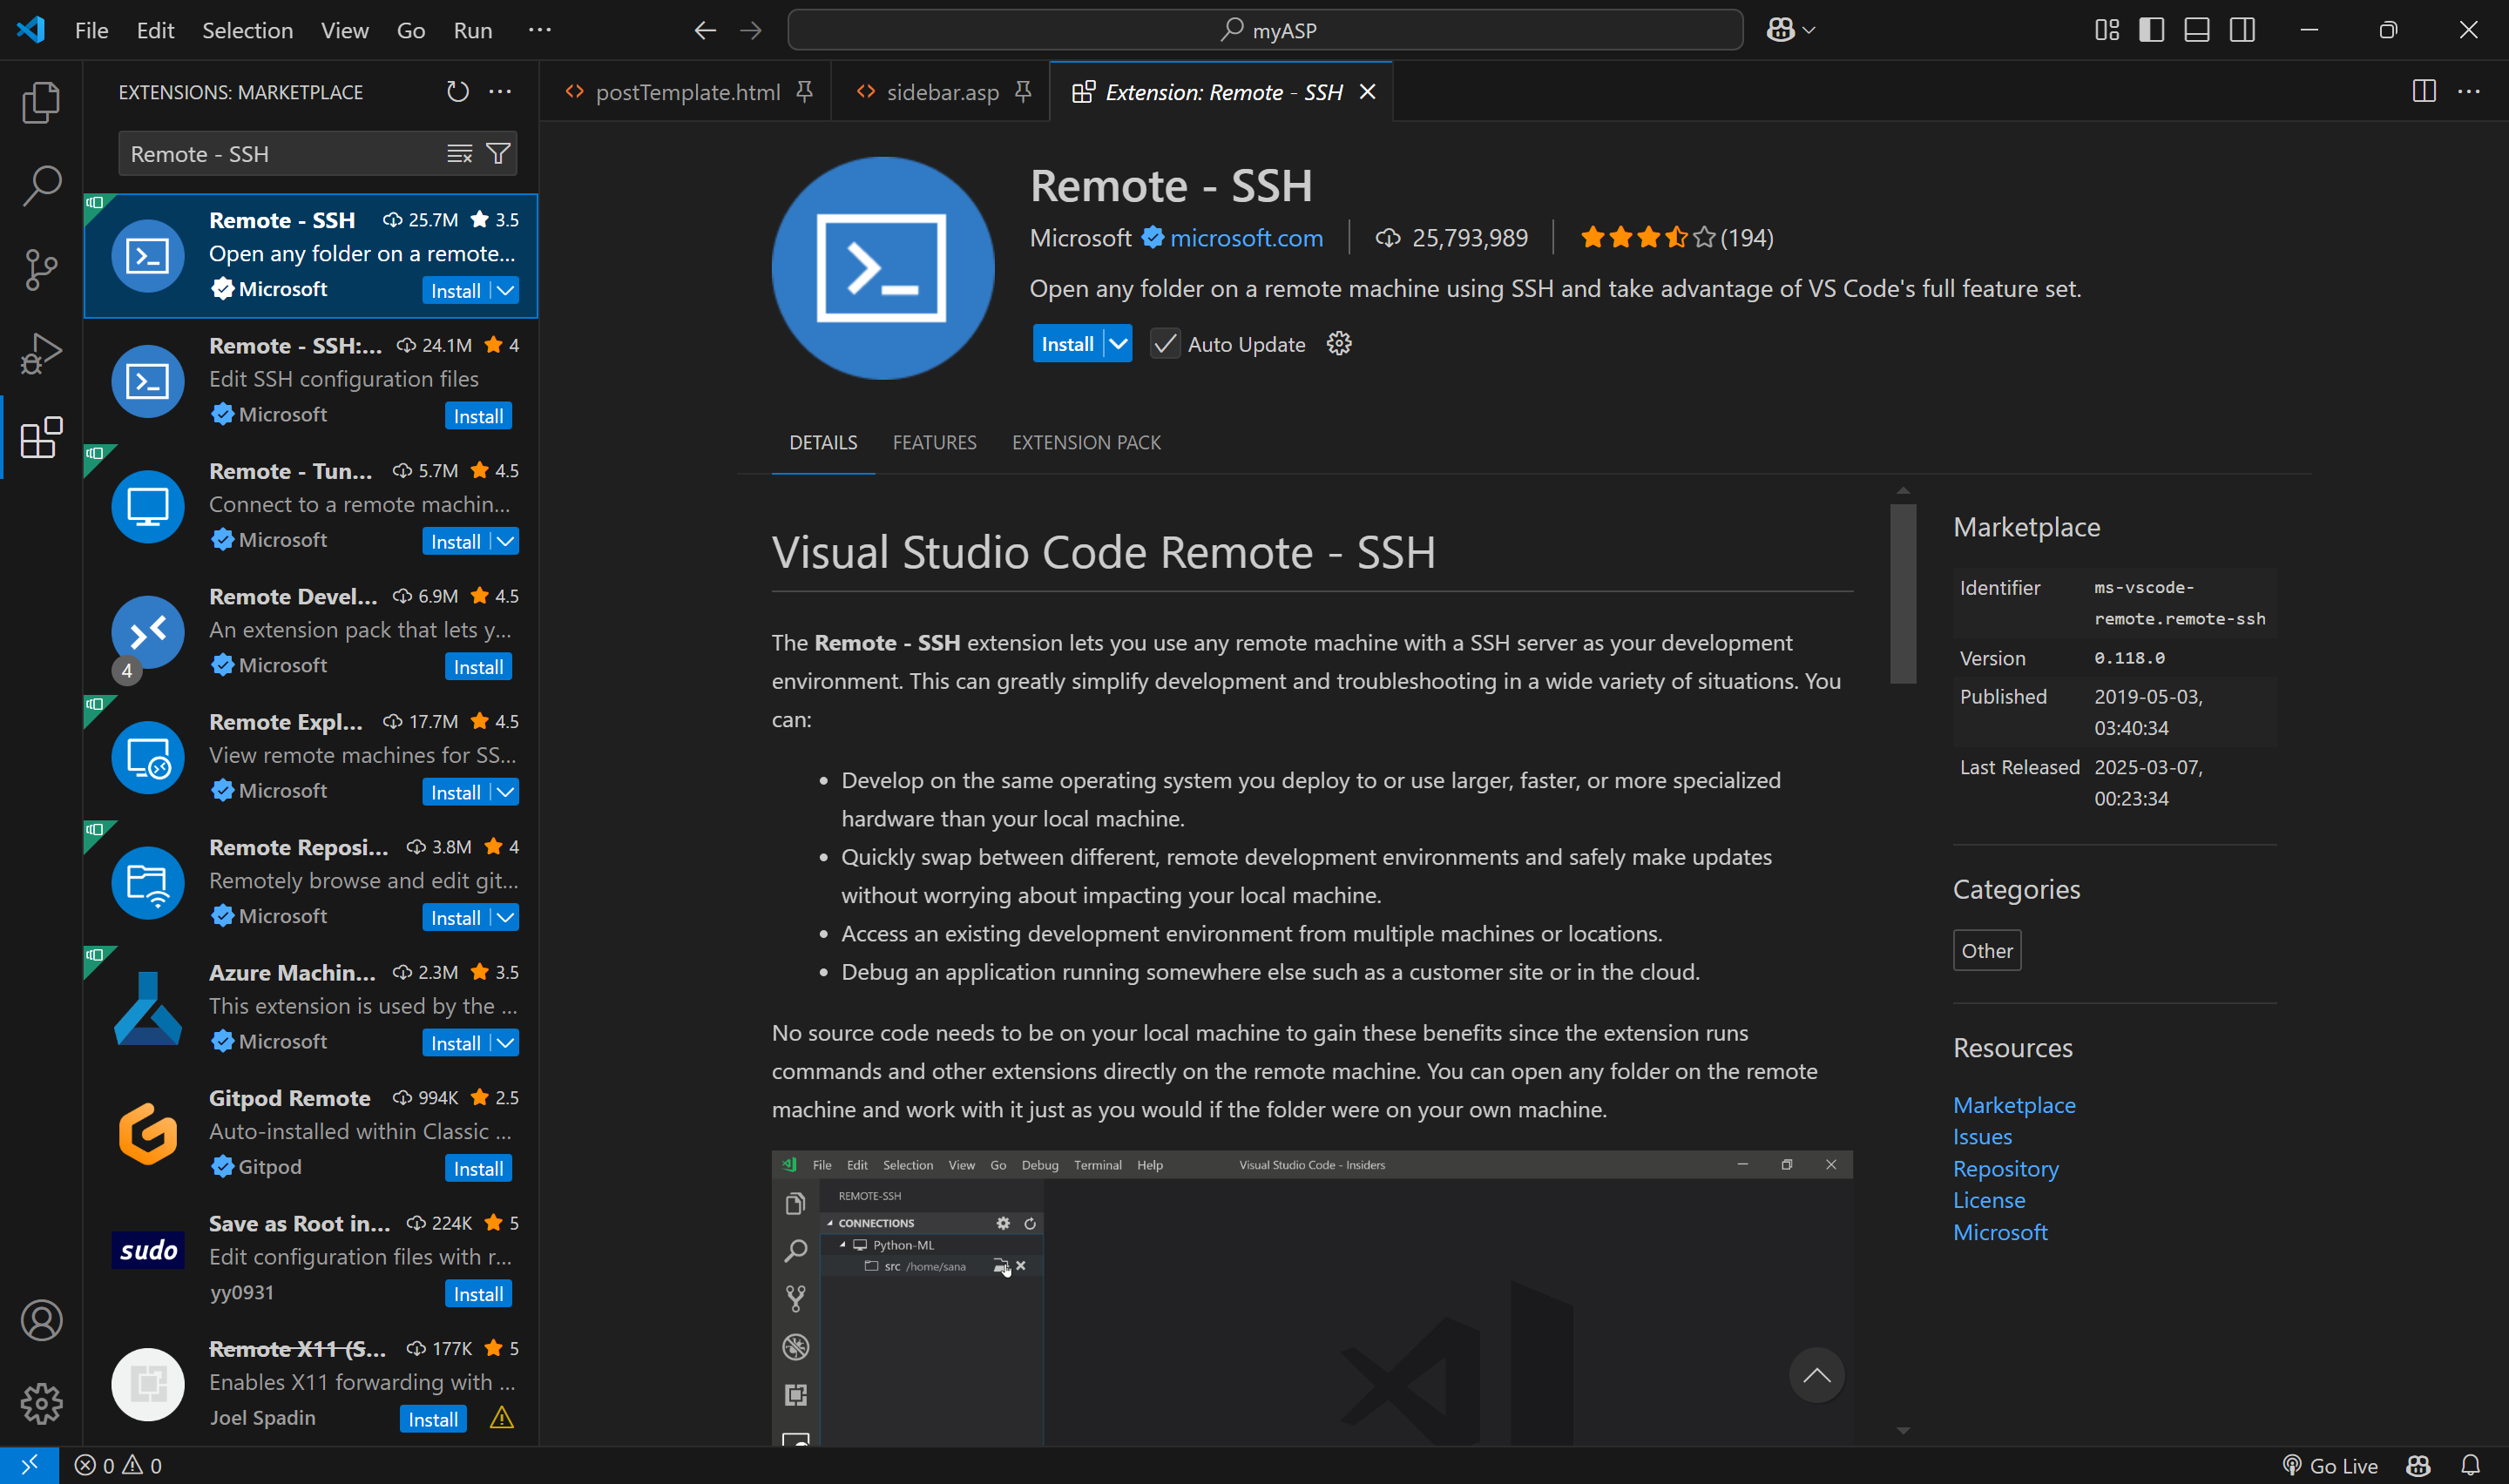Open the Extensions view icon
This screenshot has height=1484, width=2509.
pos(41,438)
